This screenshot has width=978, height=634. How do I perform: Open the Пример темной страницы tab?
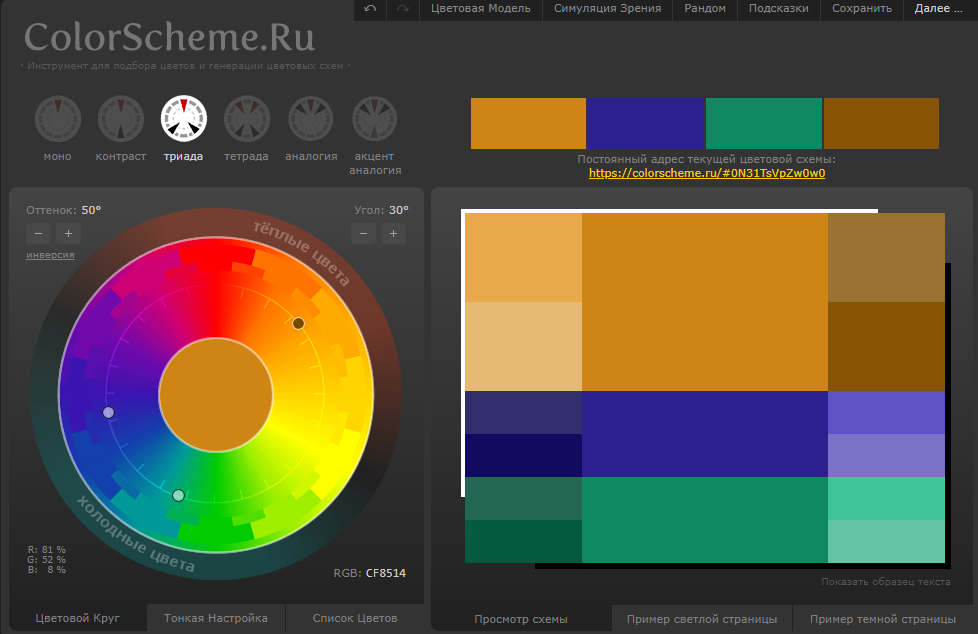883,619
